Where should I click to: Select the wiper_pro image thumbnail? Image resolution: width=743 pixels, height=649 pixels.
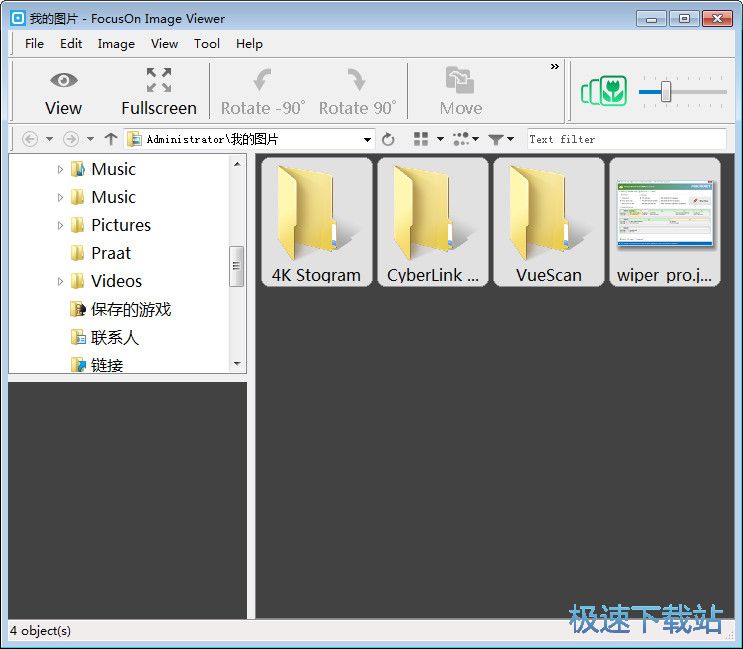click(x=664, y=221)
